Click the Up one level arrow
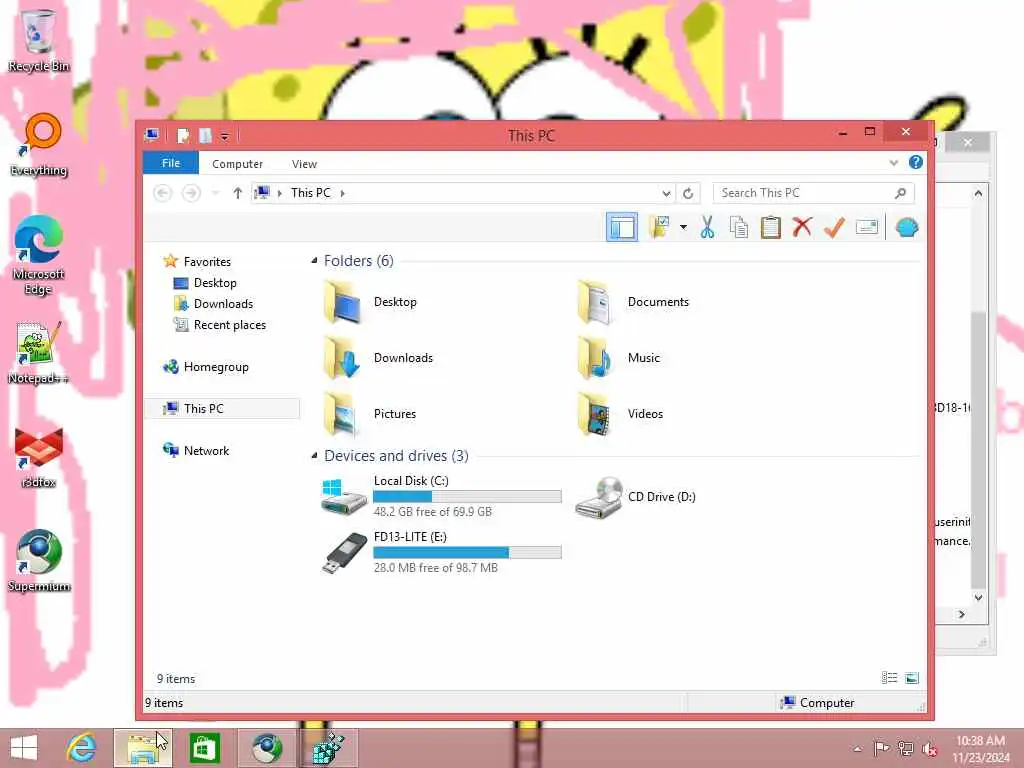The width and height of the screenshot is (1024, 768). click(237, 193)
